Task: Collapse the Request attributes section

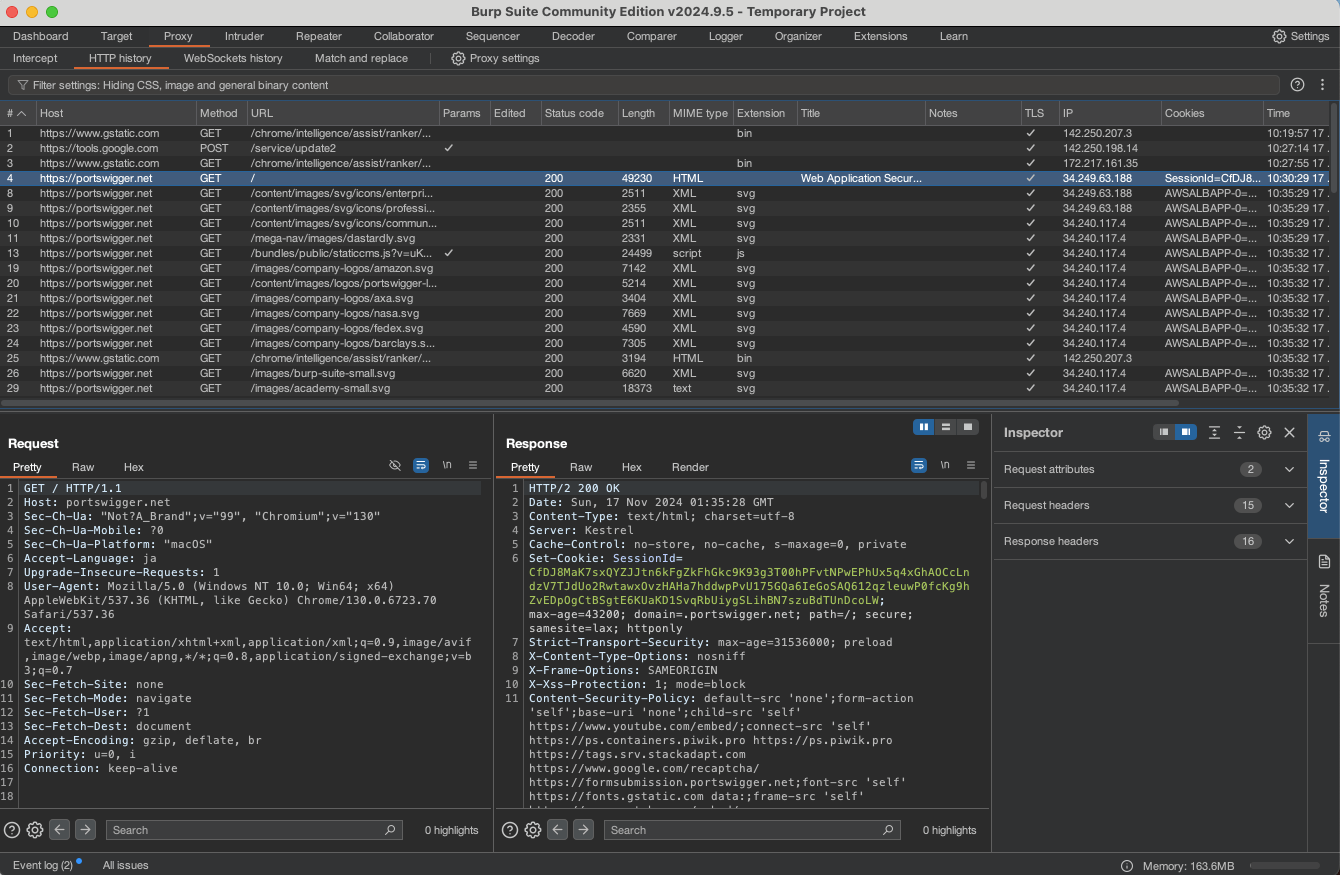Action: 1289,469
